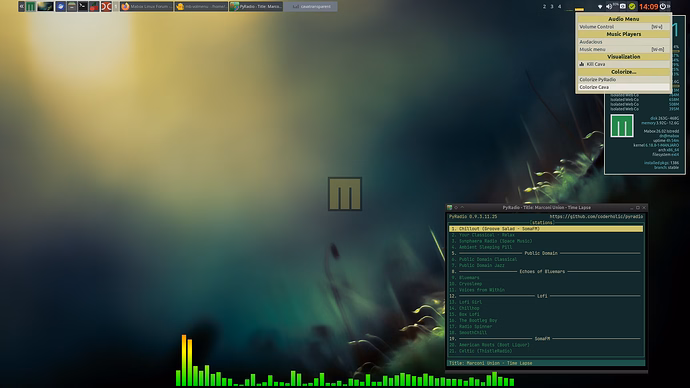
Task: Choose Colorize PyRadio menu entry
Action: tap(623, 80)
